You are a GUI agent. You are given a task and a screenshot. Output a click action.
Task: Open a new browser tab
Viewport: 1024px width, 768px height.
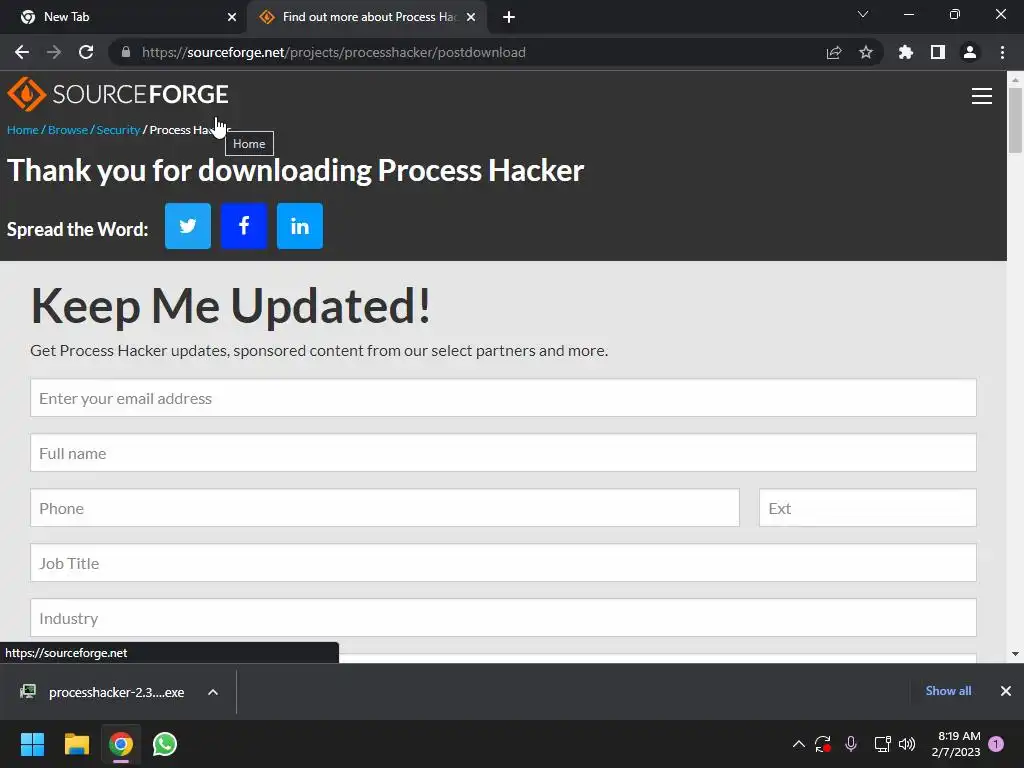tap(509, 17)
